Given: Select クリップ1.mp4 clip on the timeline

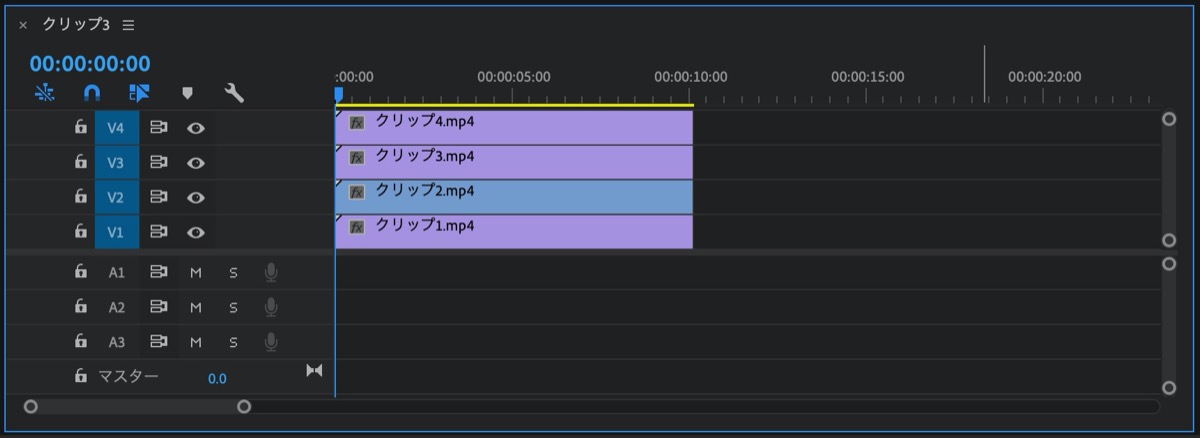Looking at the screenshot, I should [514, 231].
